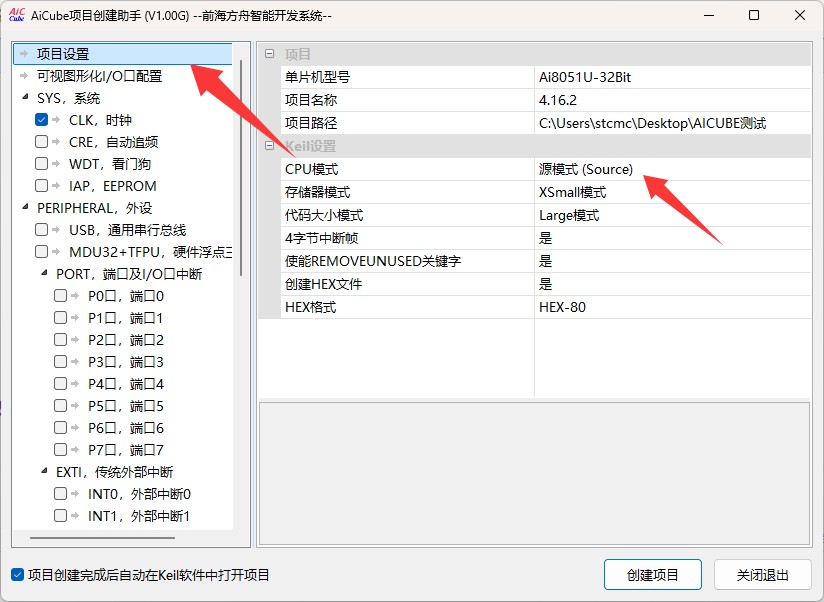Check the P0口，端口0 checkbox
Screen dimensions: 824x602
(60, 296)
